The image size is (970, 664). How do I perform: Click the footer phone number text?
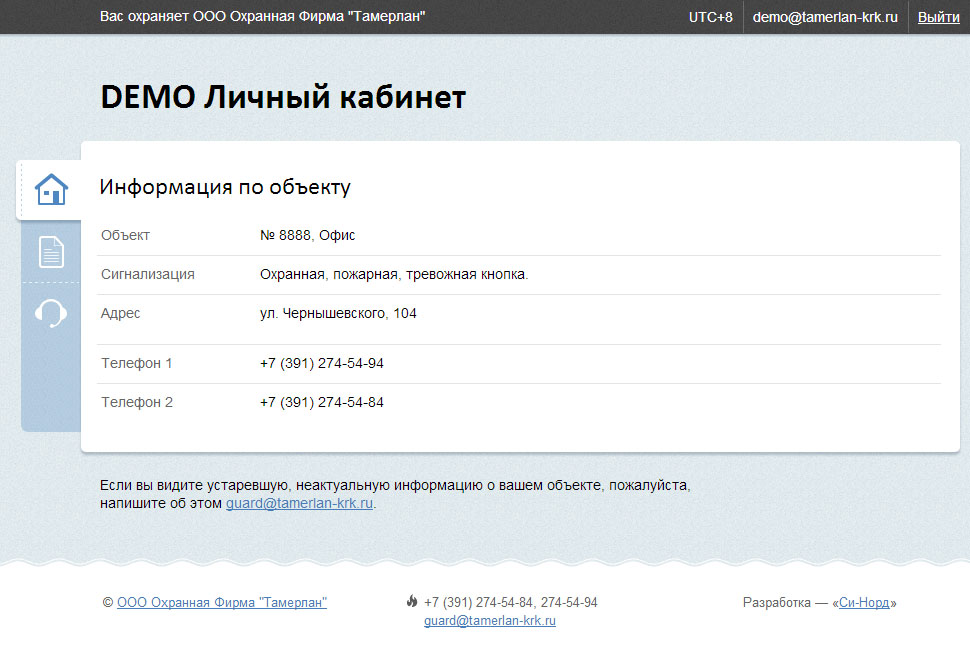[510, 602]
